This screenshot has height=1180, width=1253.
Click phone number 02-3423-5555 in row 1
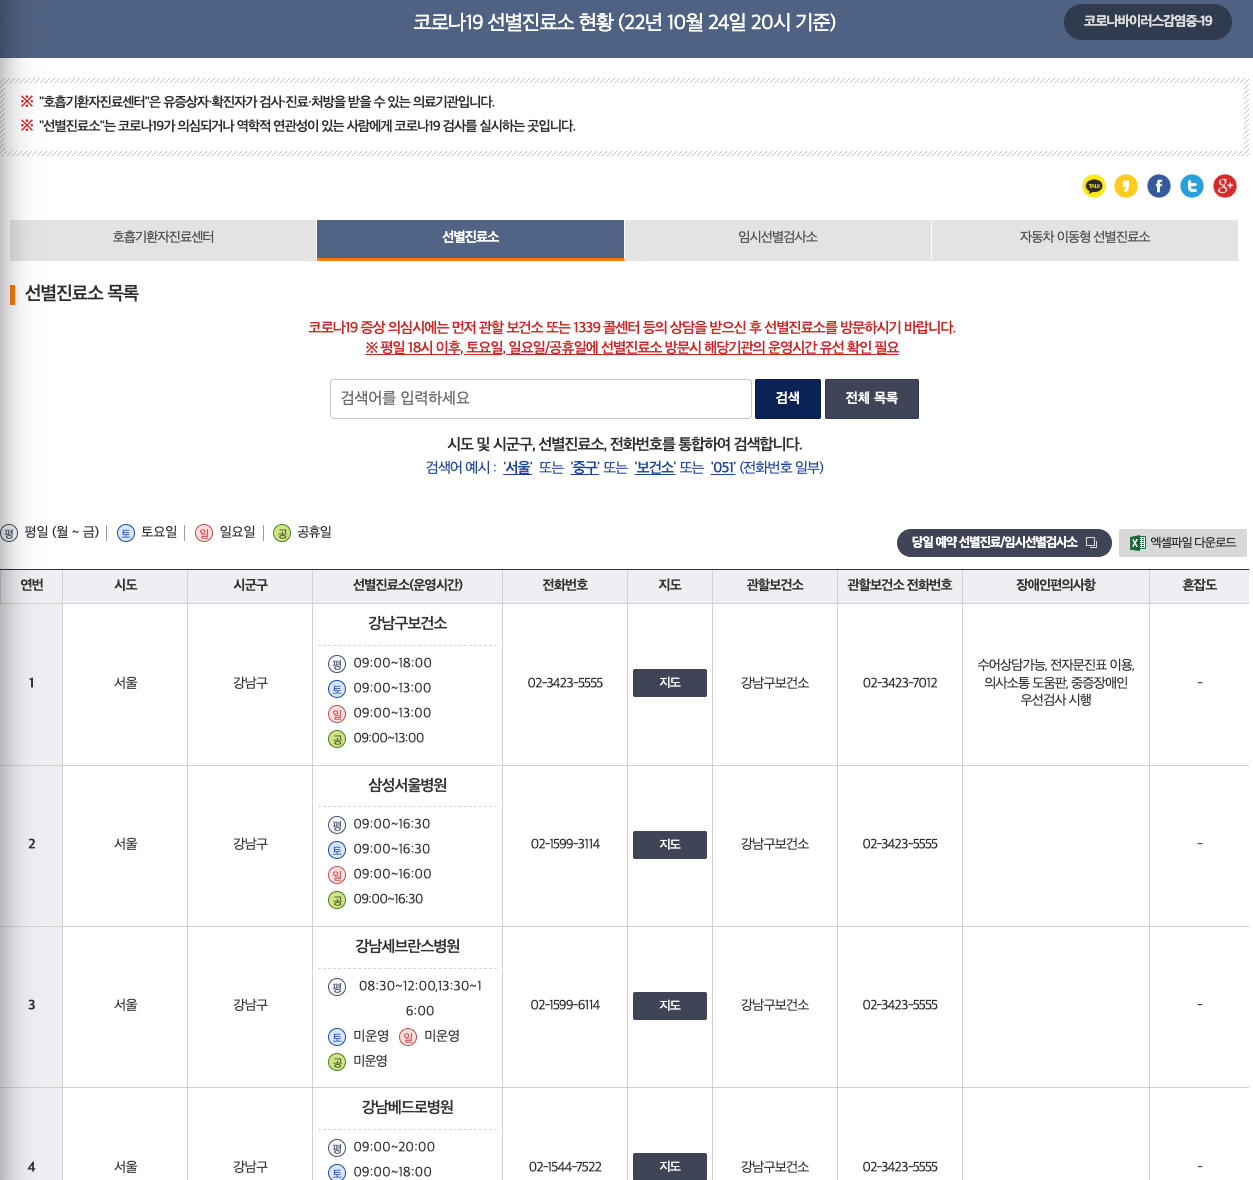565,683
